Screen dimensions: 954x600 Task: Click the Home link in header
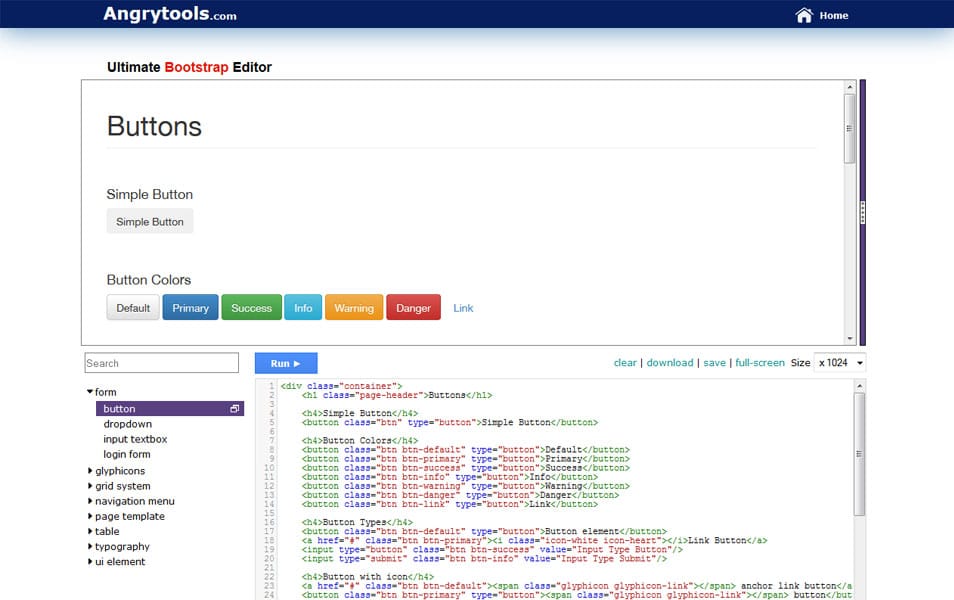coord(834,16)
